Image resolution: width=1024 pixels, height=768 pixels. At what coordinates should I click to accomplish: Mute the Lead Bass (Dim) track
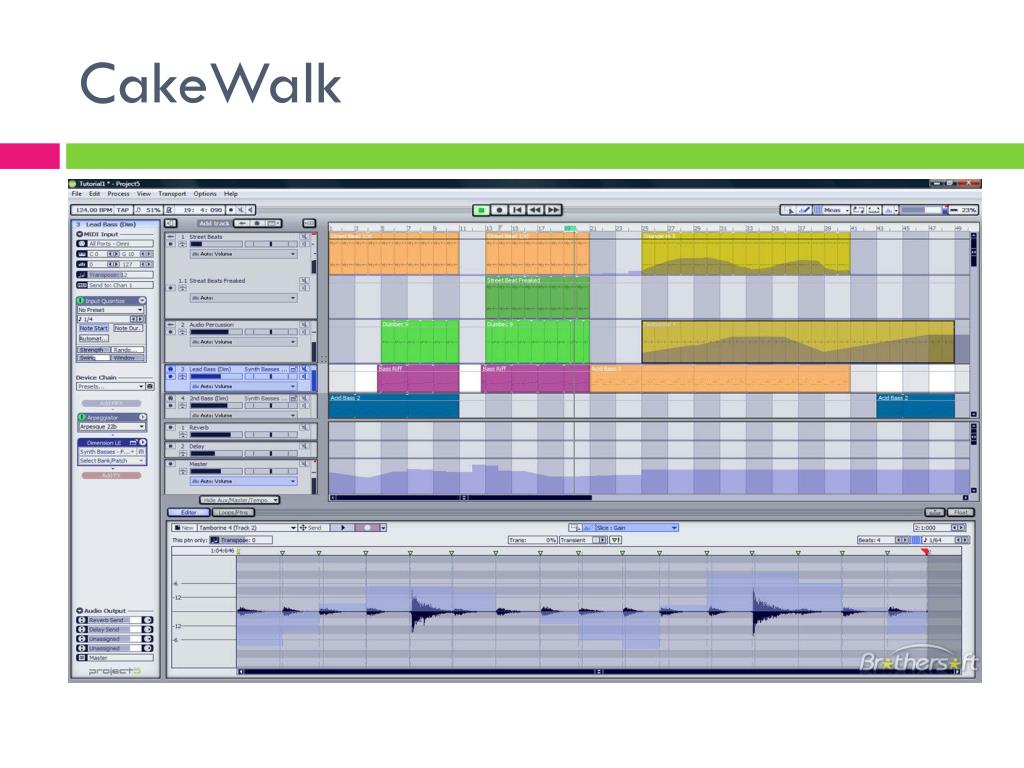click(304, 369)
